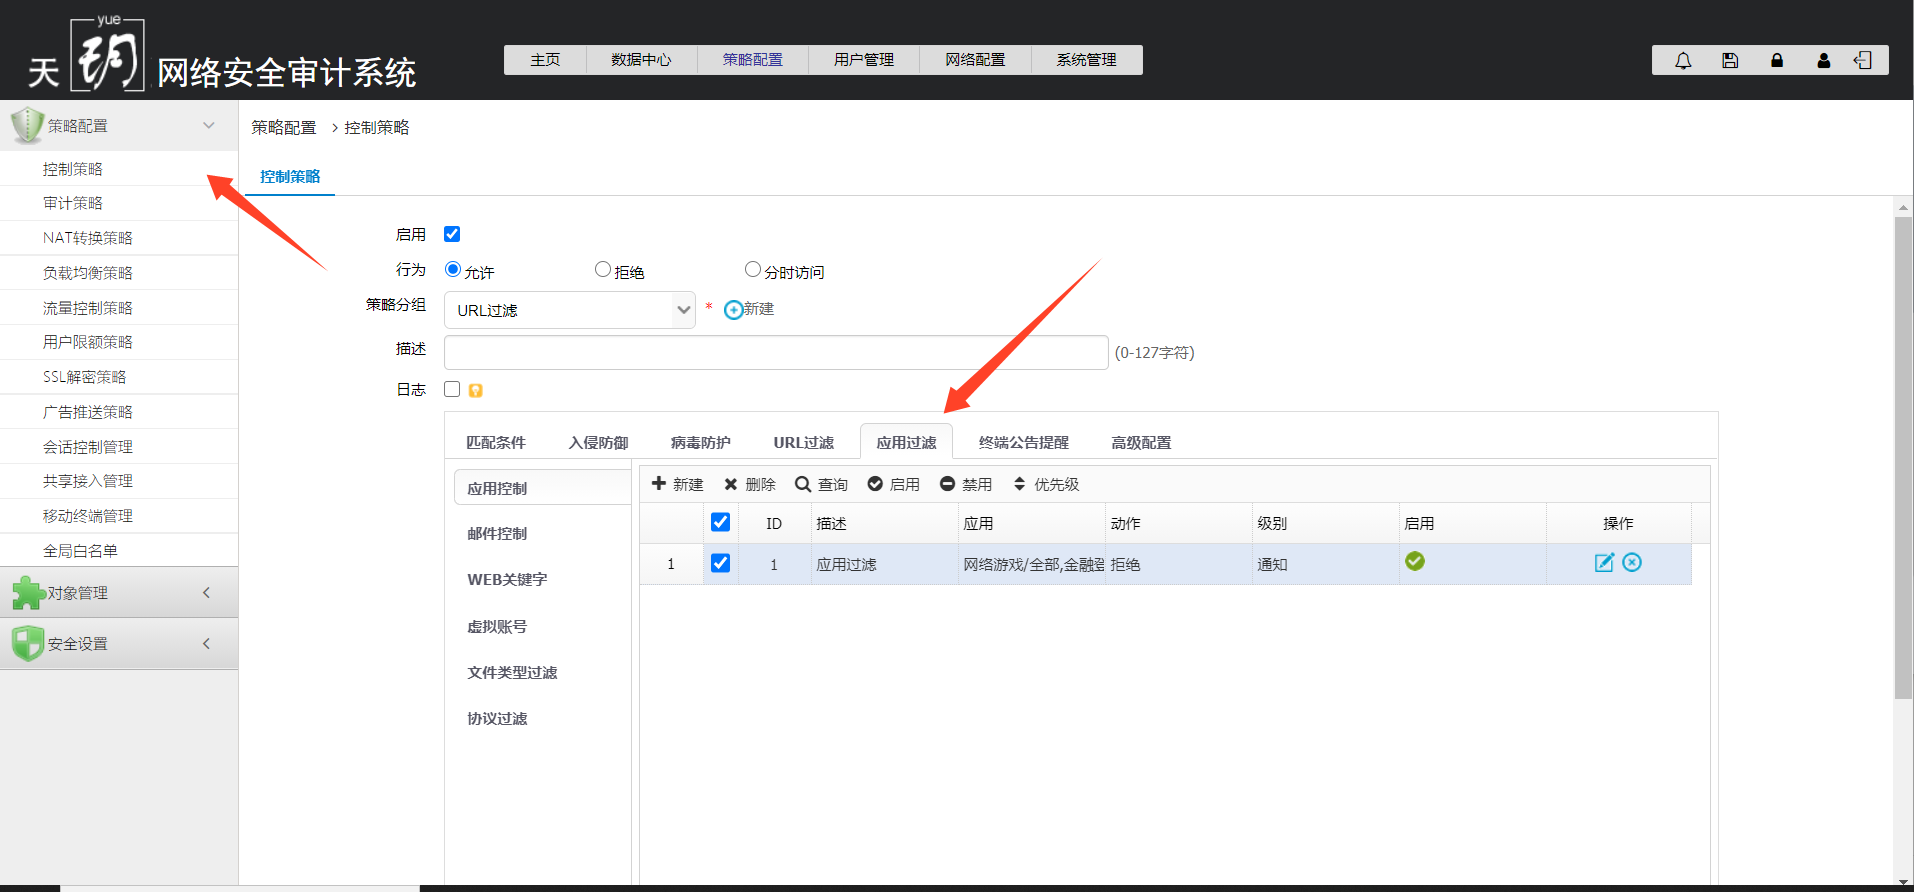Toggle the 日志 checkbox
Screen dimensions: 1914x892
pyautogui.click(x=452, y=389)
